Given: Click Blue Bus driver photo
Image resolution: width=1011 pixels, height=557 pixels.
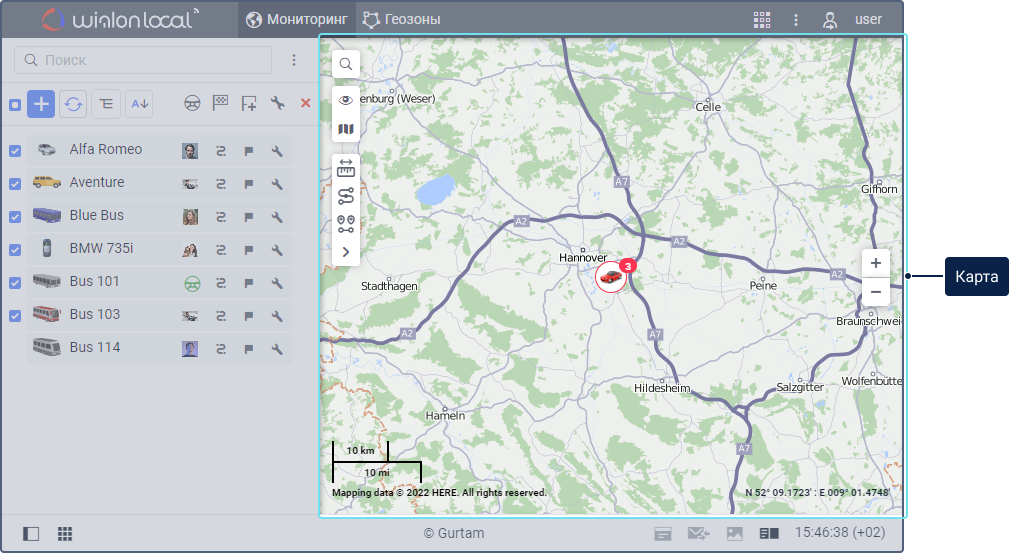Looking at the screenshot, I should tap(190, 217).
